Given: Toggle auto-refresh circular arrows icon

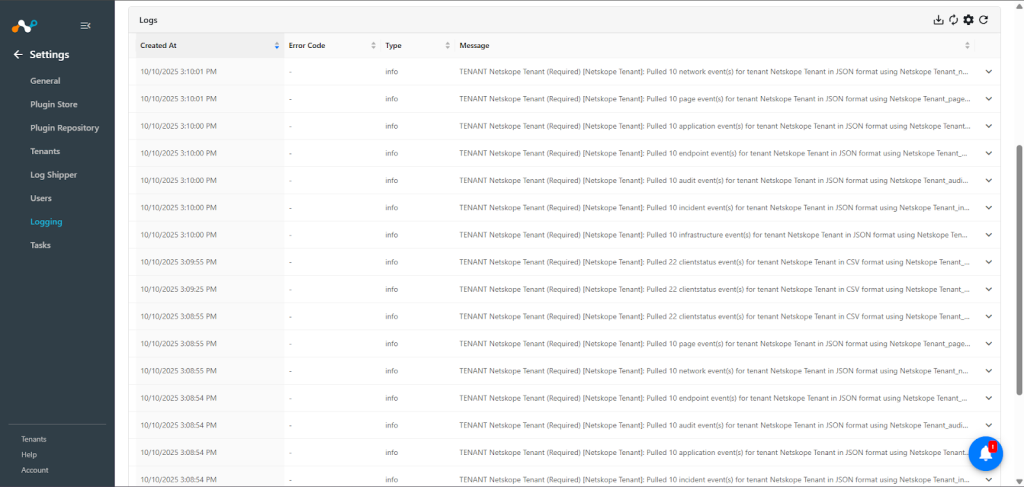Looking at the screenshot, I should [953, 20].
